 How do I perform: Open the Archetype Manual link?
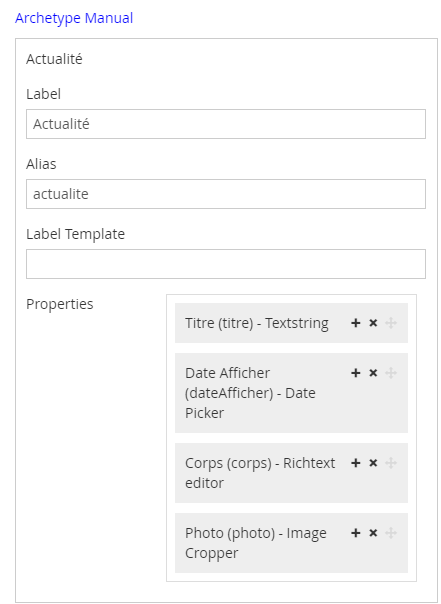pos(74,18)
